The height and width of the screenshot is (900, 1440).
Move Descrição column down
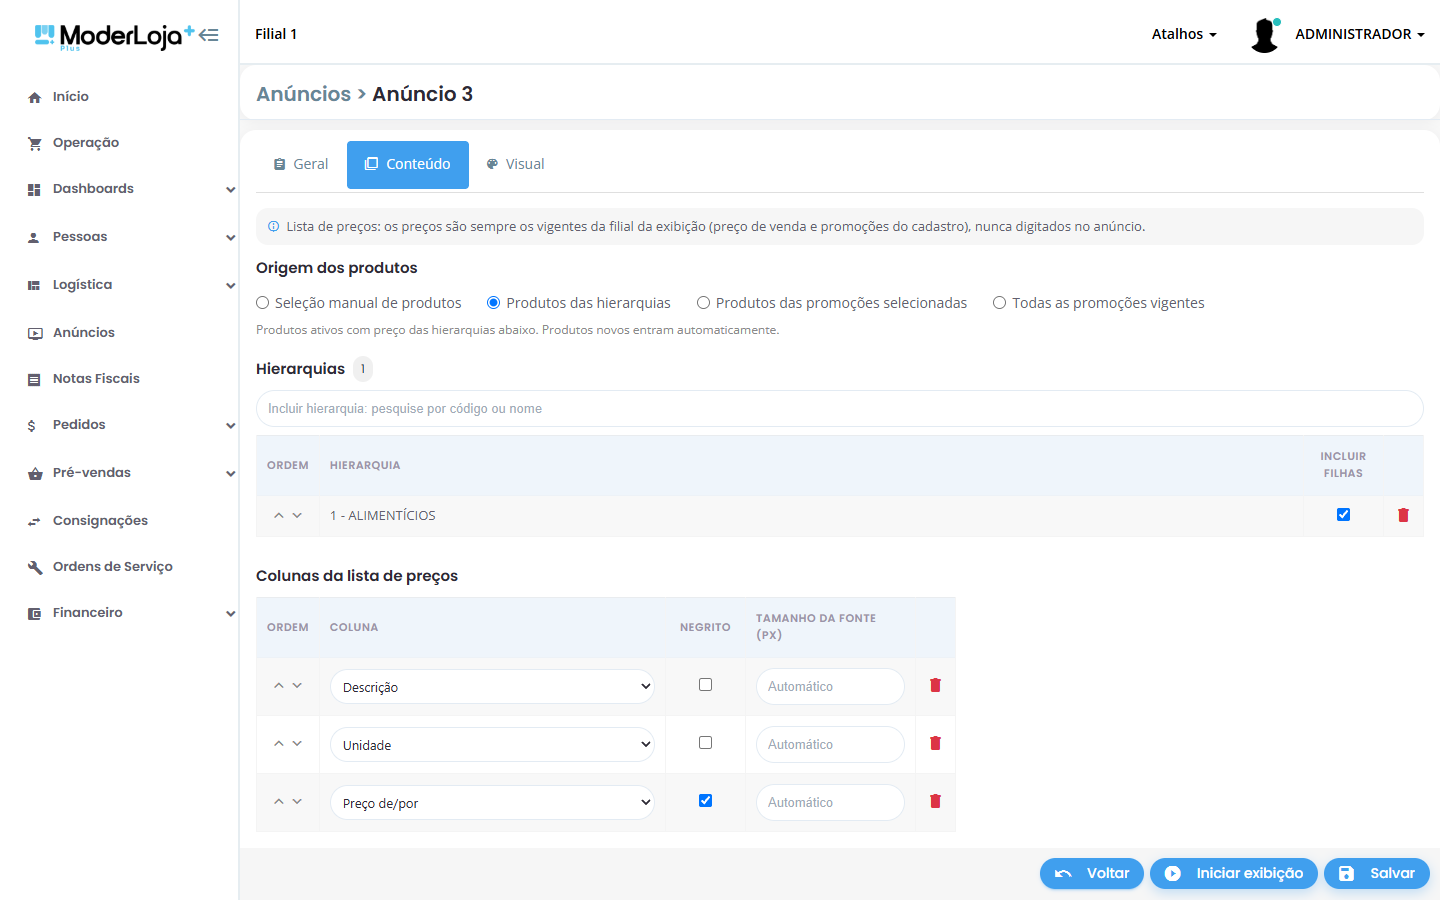tap(297, 685)
